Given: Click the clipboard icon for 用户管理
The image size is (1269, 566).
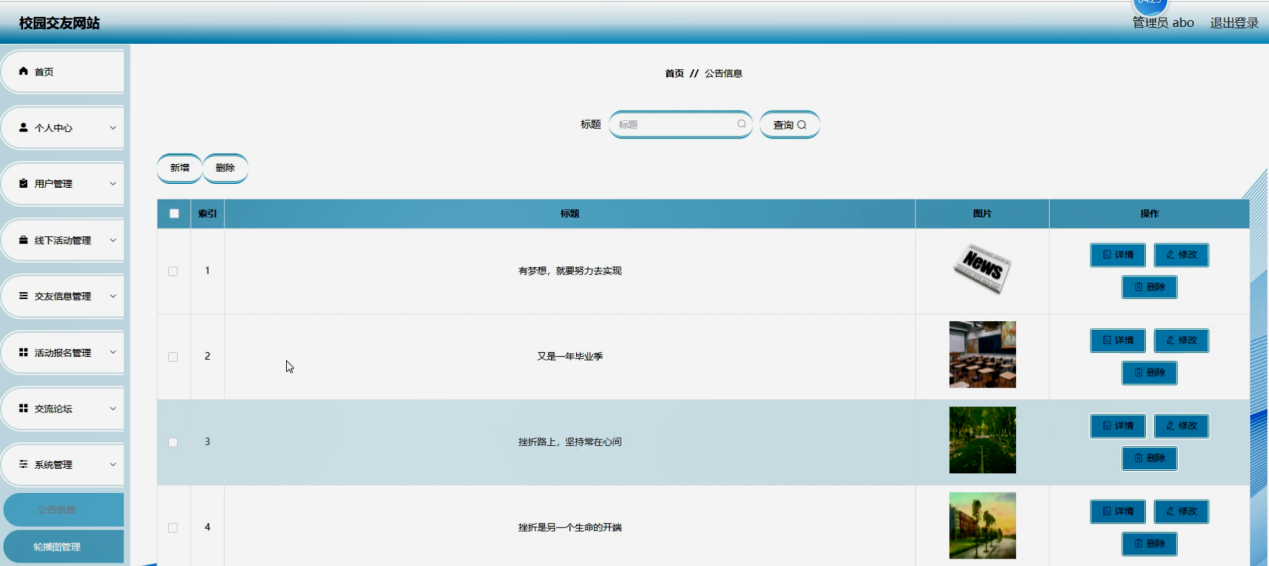Looking at the screenshot, I should click(24, 184).
